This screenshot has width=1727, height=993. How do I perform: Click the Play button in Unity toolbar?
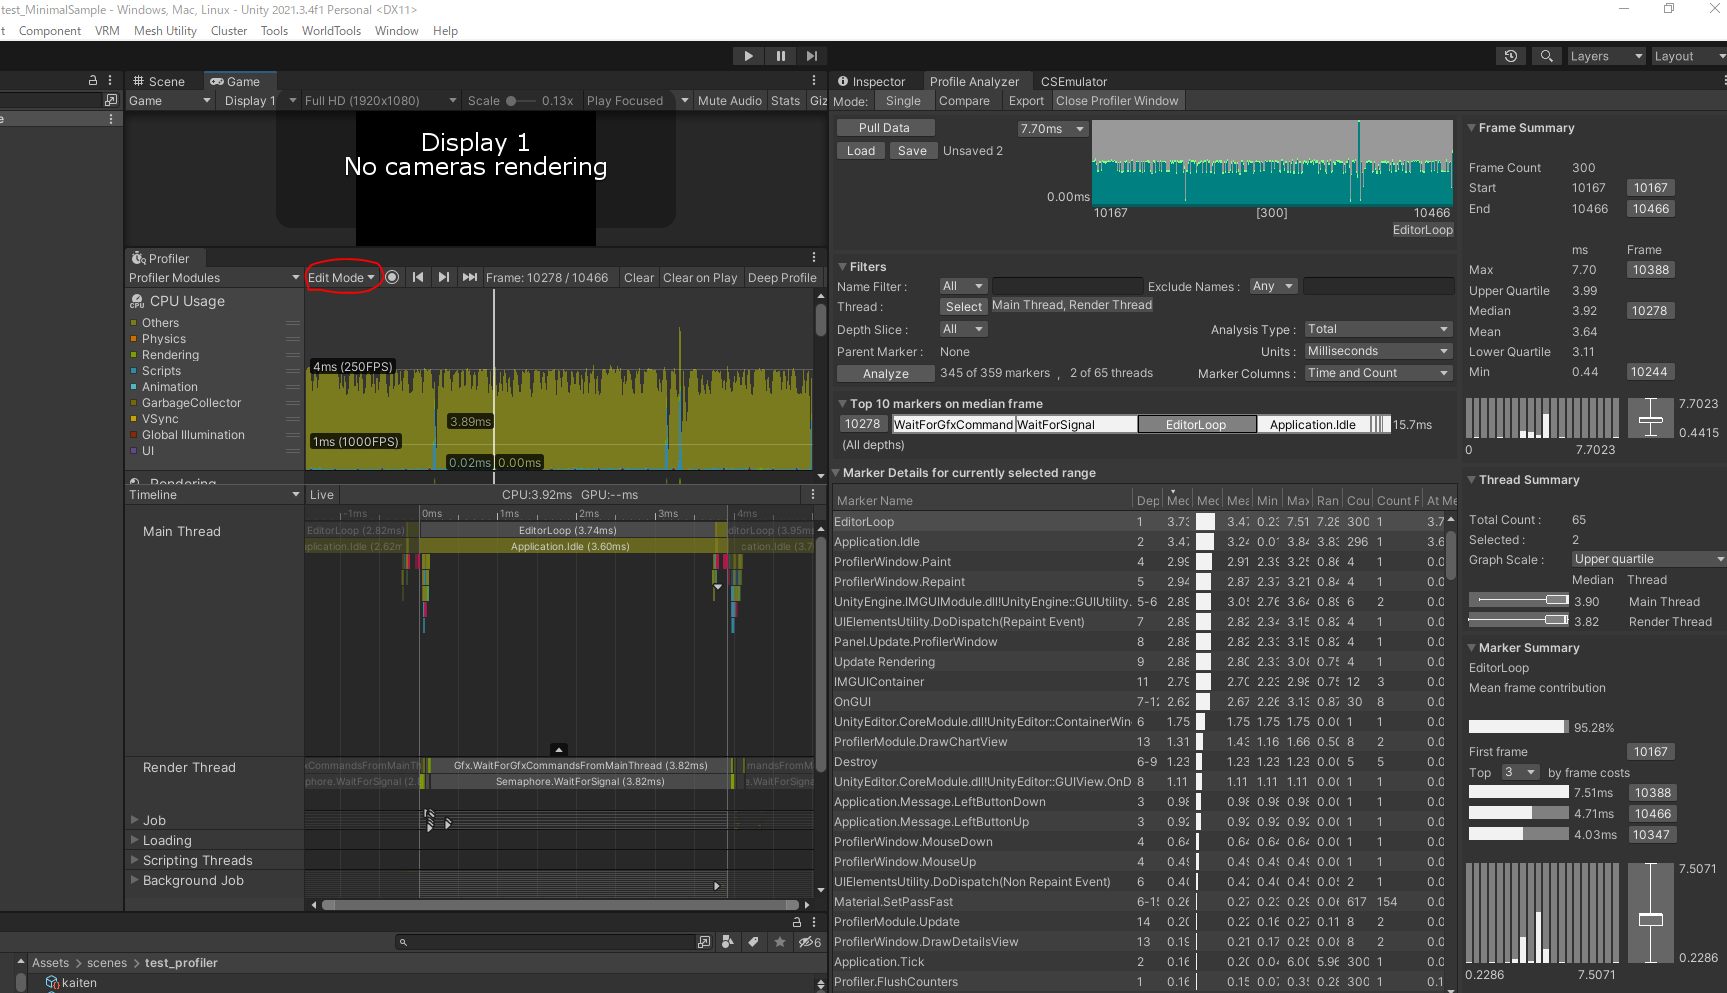[748, 56]
